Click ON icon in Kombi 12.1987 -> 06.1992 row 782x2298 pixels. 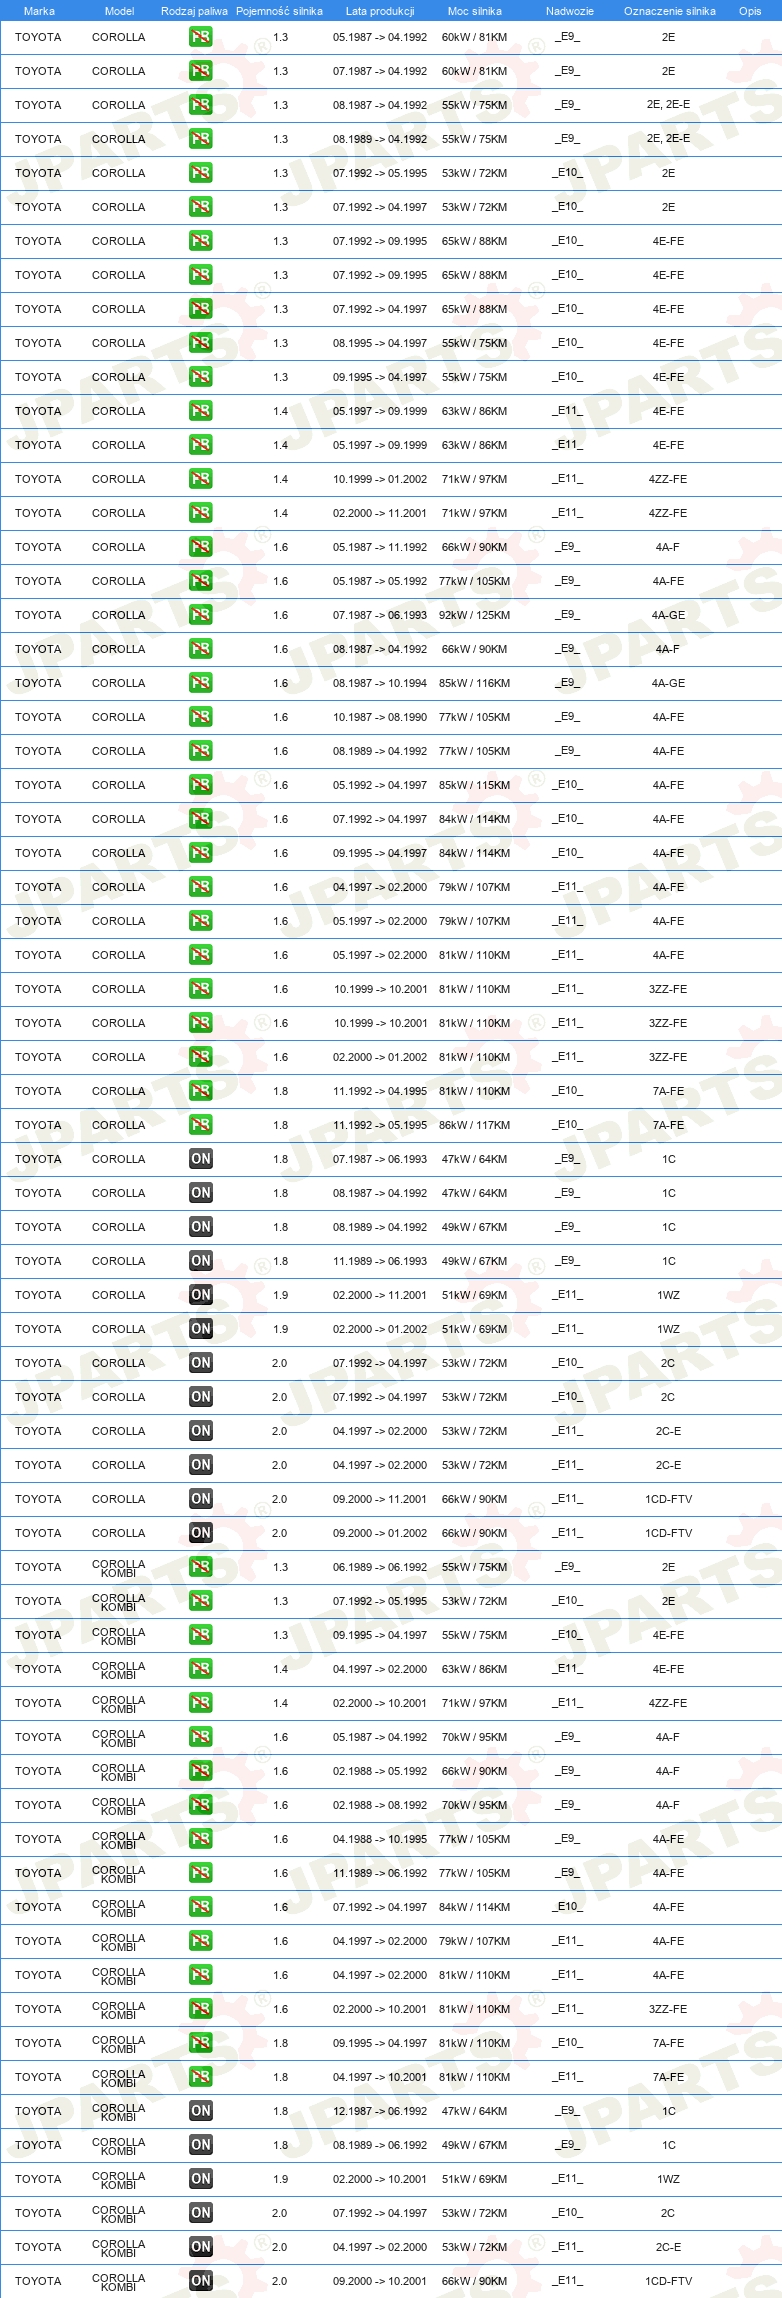(201, 2111)
